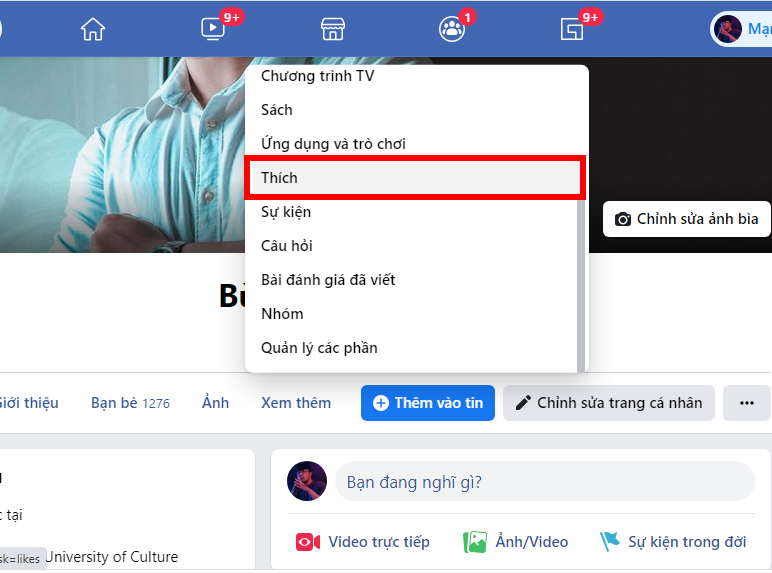Screen dimensions: 772x573
Task: Open the Ảnh tab
Action: [215, 403]
